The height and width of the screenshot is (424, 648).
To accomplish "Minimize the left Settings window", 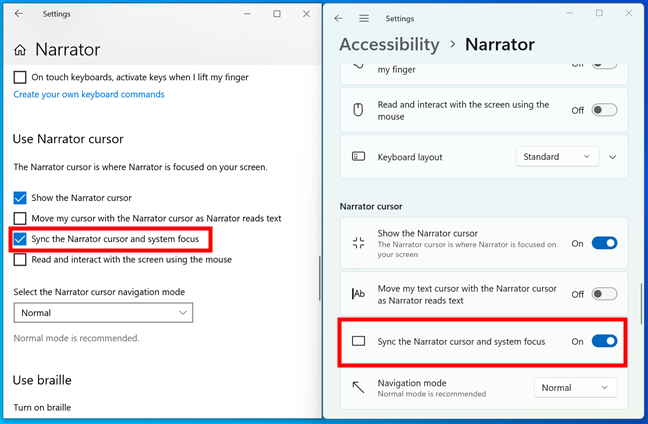I will pos(248,14).
